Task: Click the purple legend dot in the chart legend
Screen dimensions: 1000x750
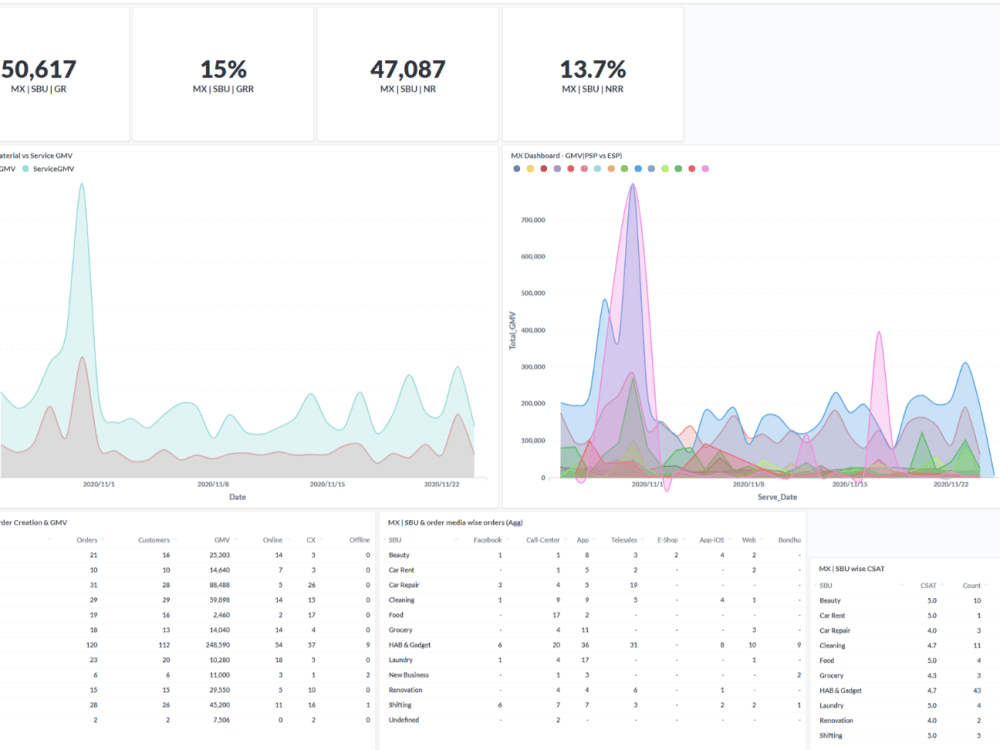Action: pyautogui.click(x=558, y=167)
